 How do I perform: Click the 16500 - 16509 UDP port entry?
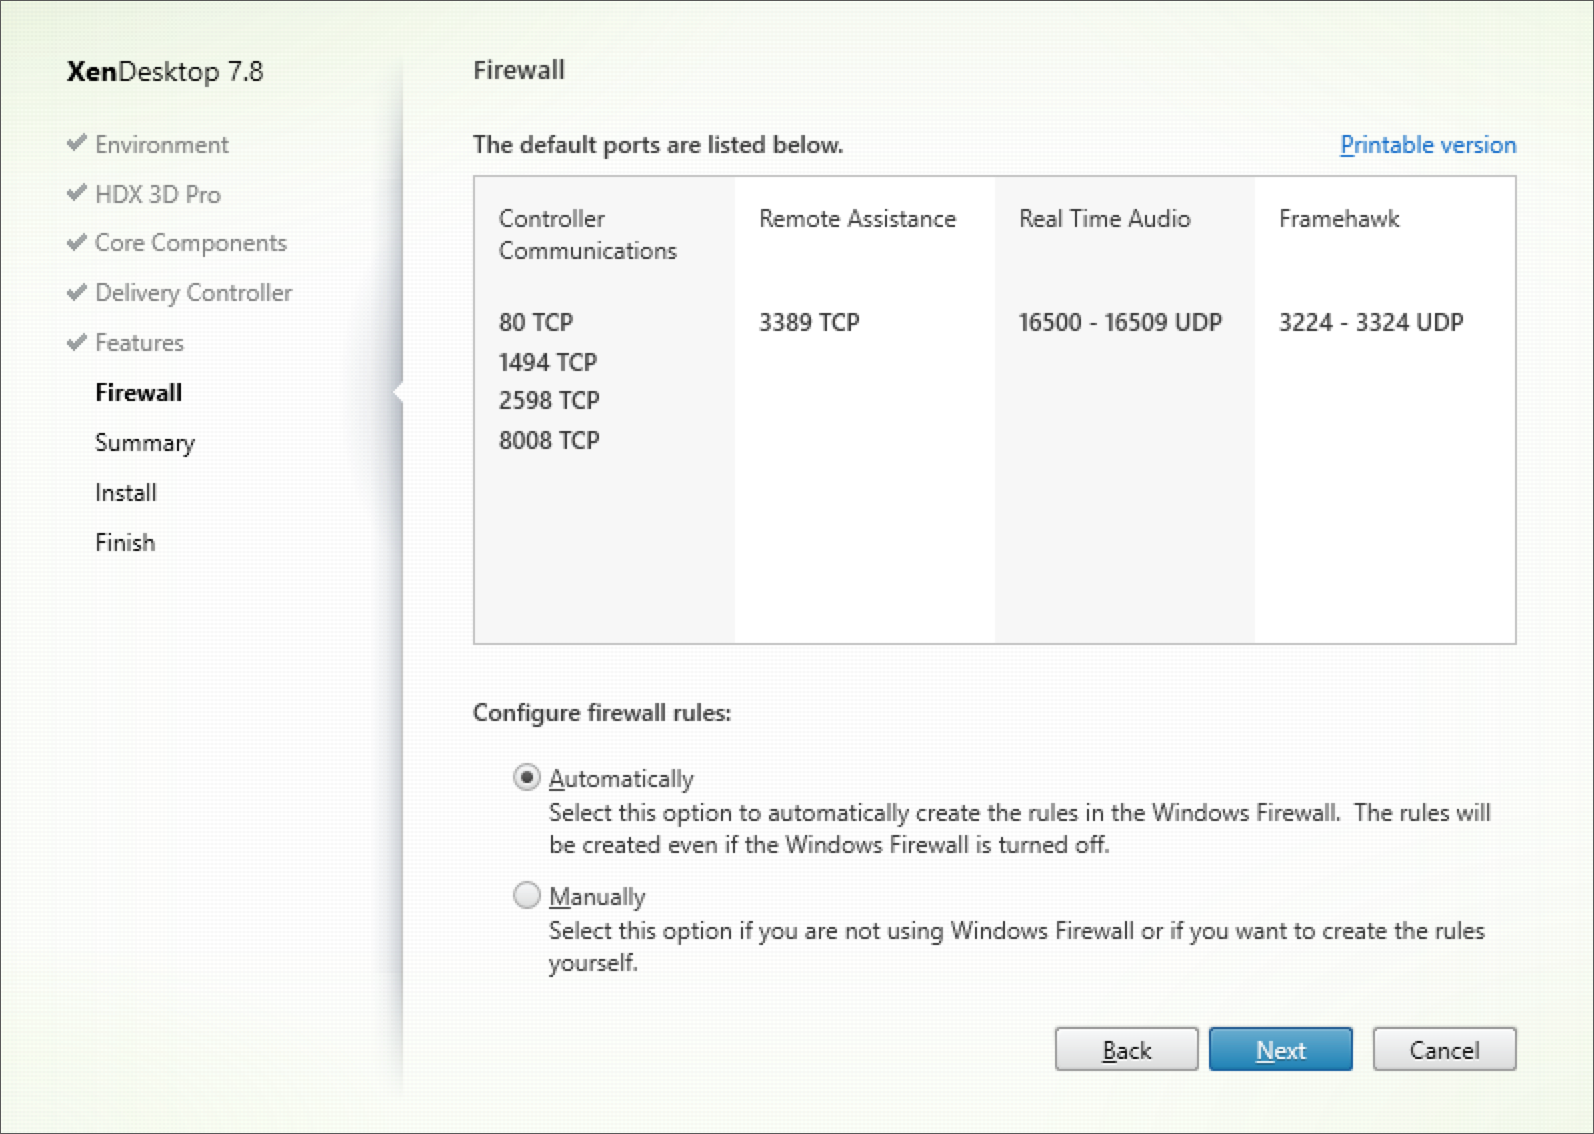(x=1120, y=323)
